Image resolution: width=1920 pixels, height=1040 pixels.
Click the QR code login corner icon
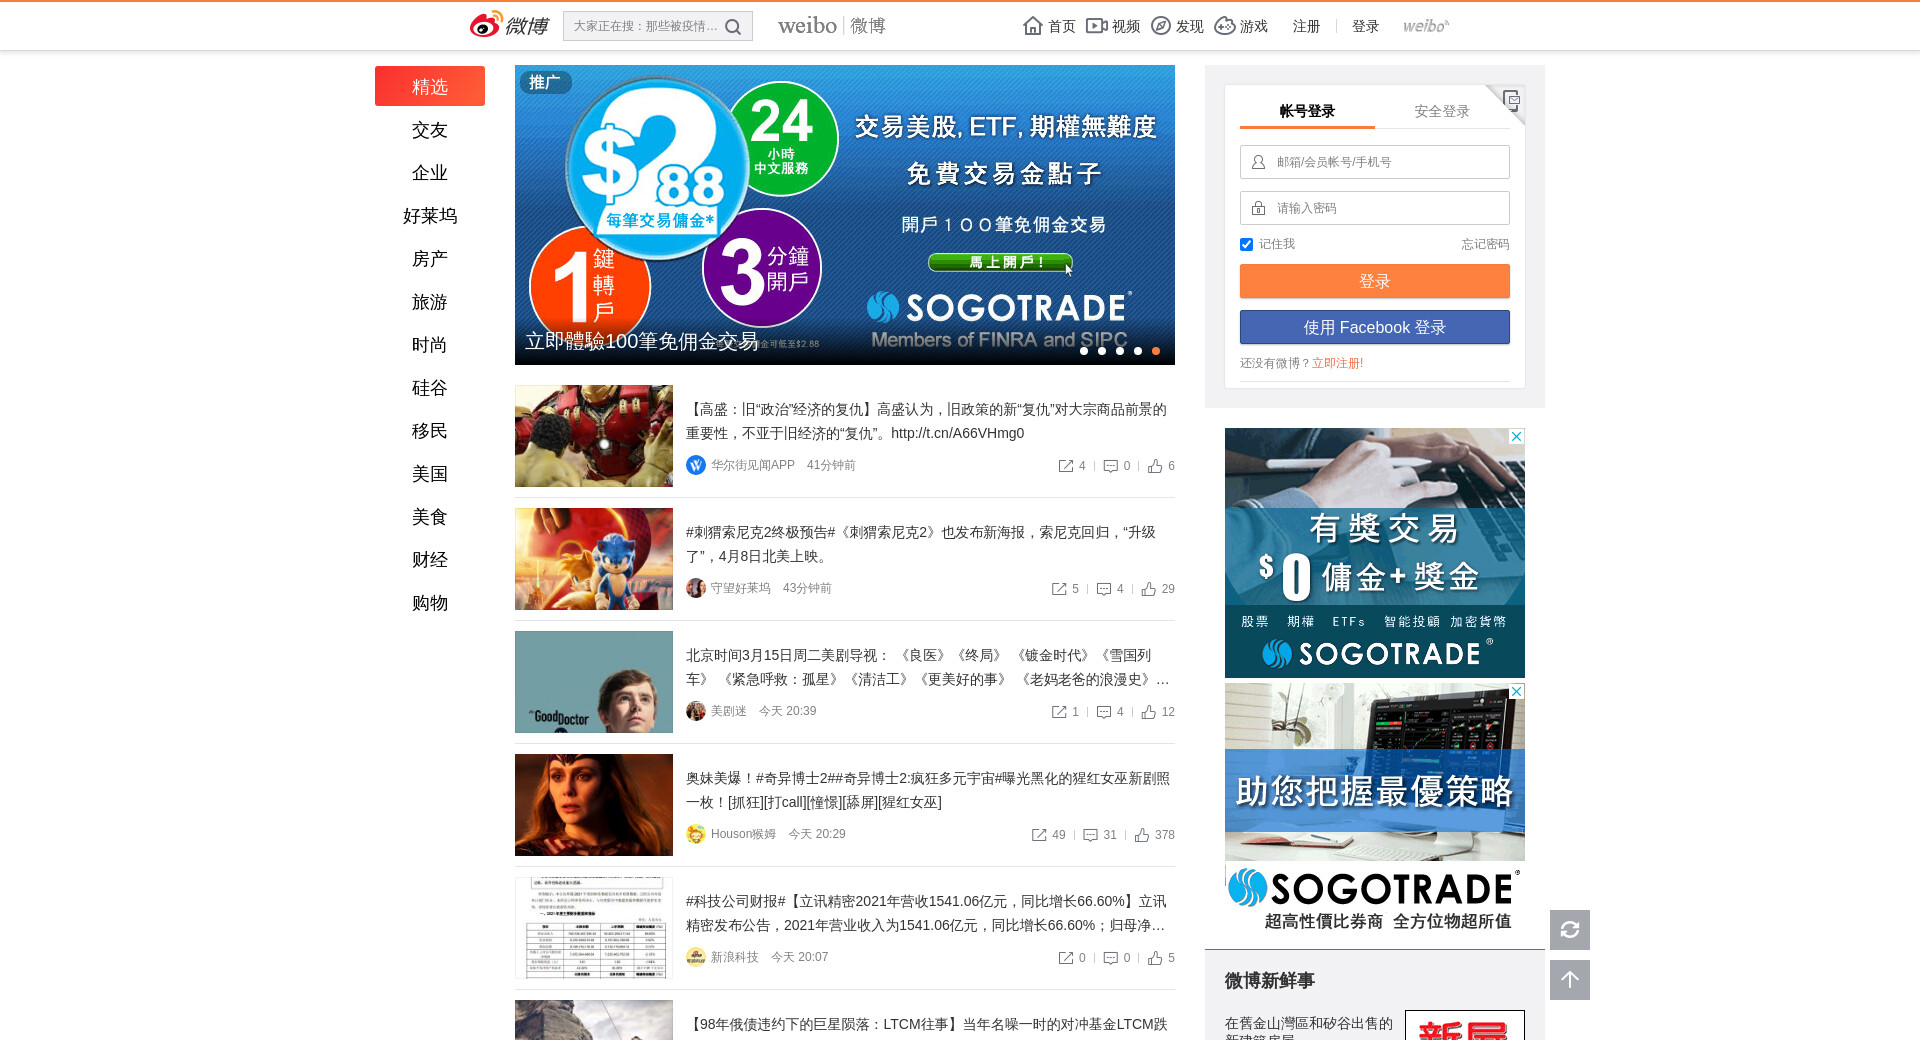pos(1510,100)
